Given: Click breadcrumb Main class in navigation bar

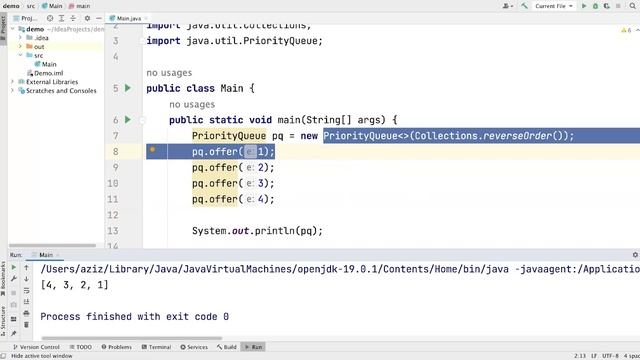Looking at the screenshot, I should 52,6.
